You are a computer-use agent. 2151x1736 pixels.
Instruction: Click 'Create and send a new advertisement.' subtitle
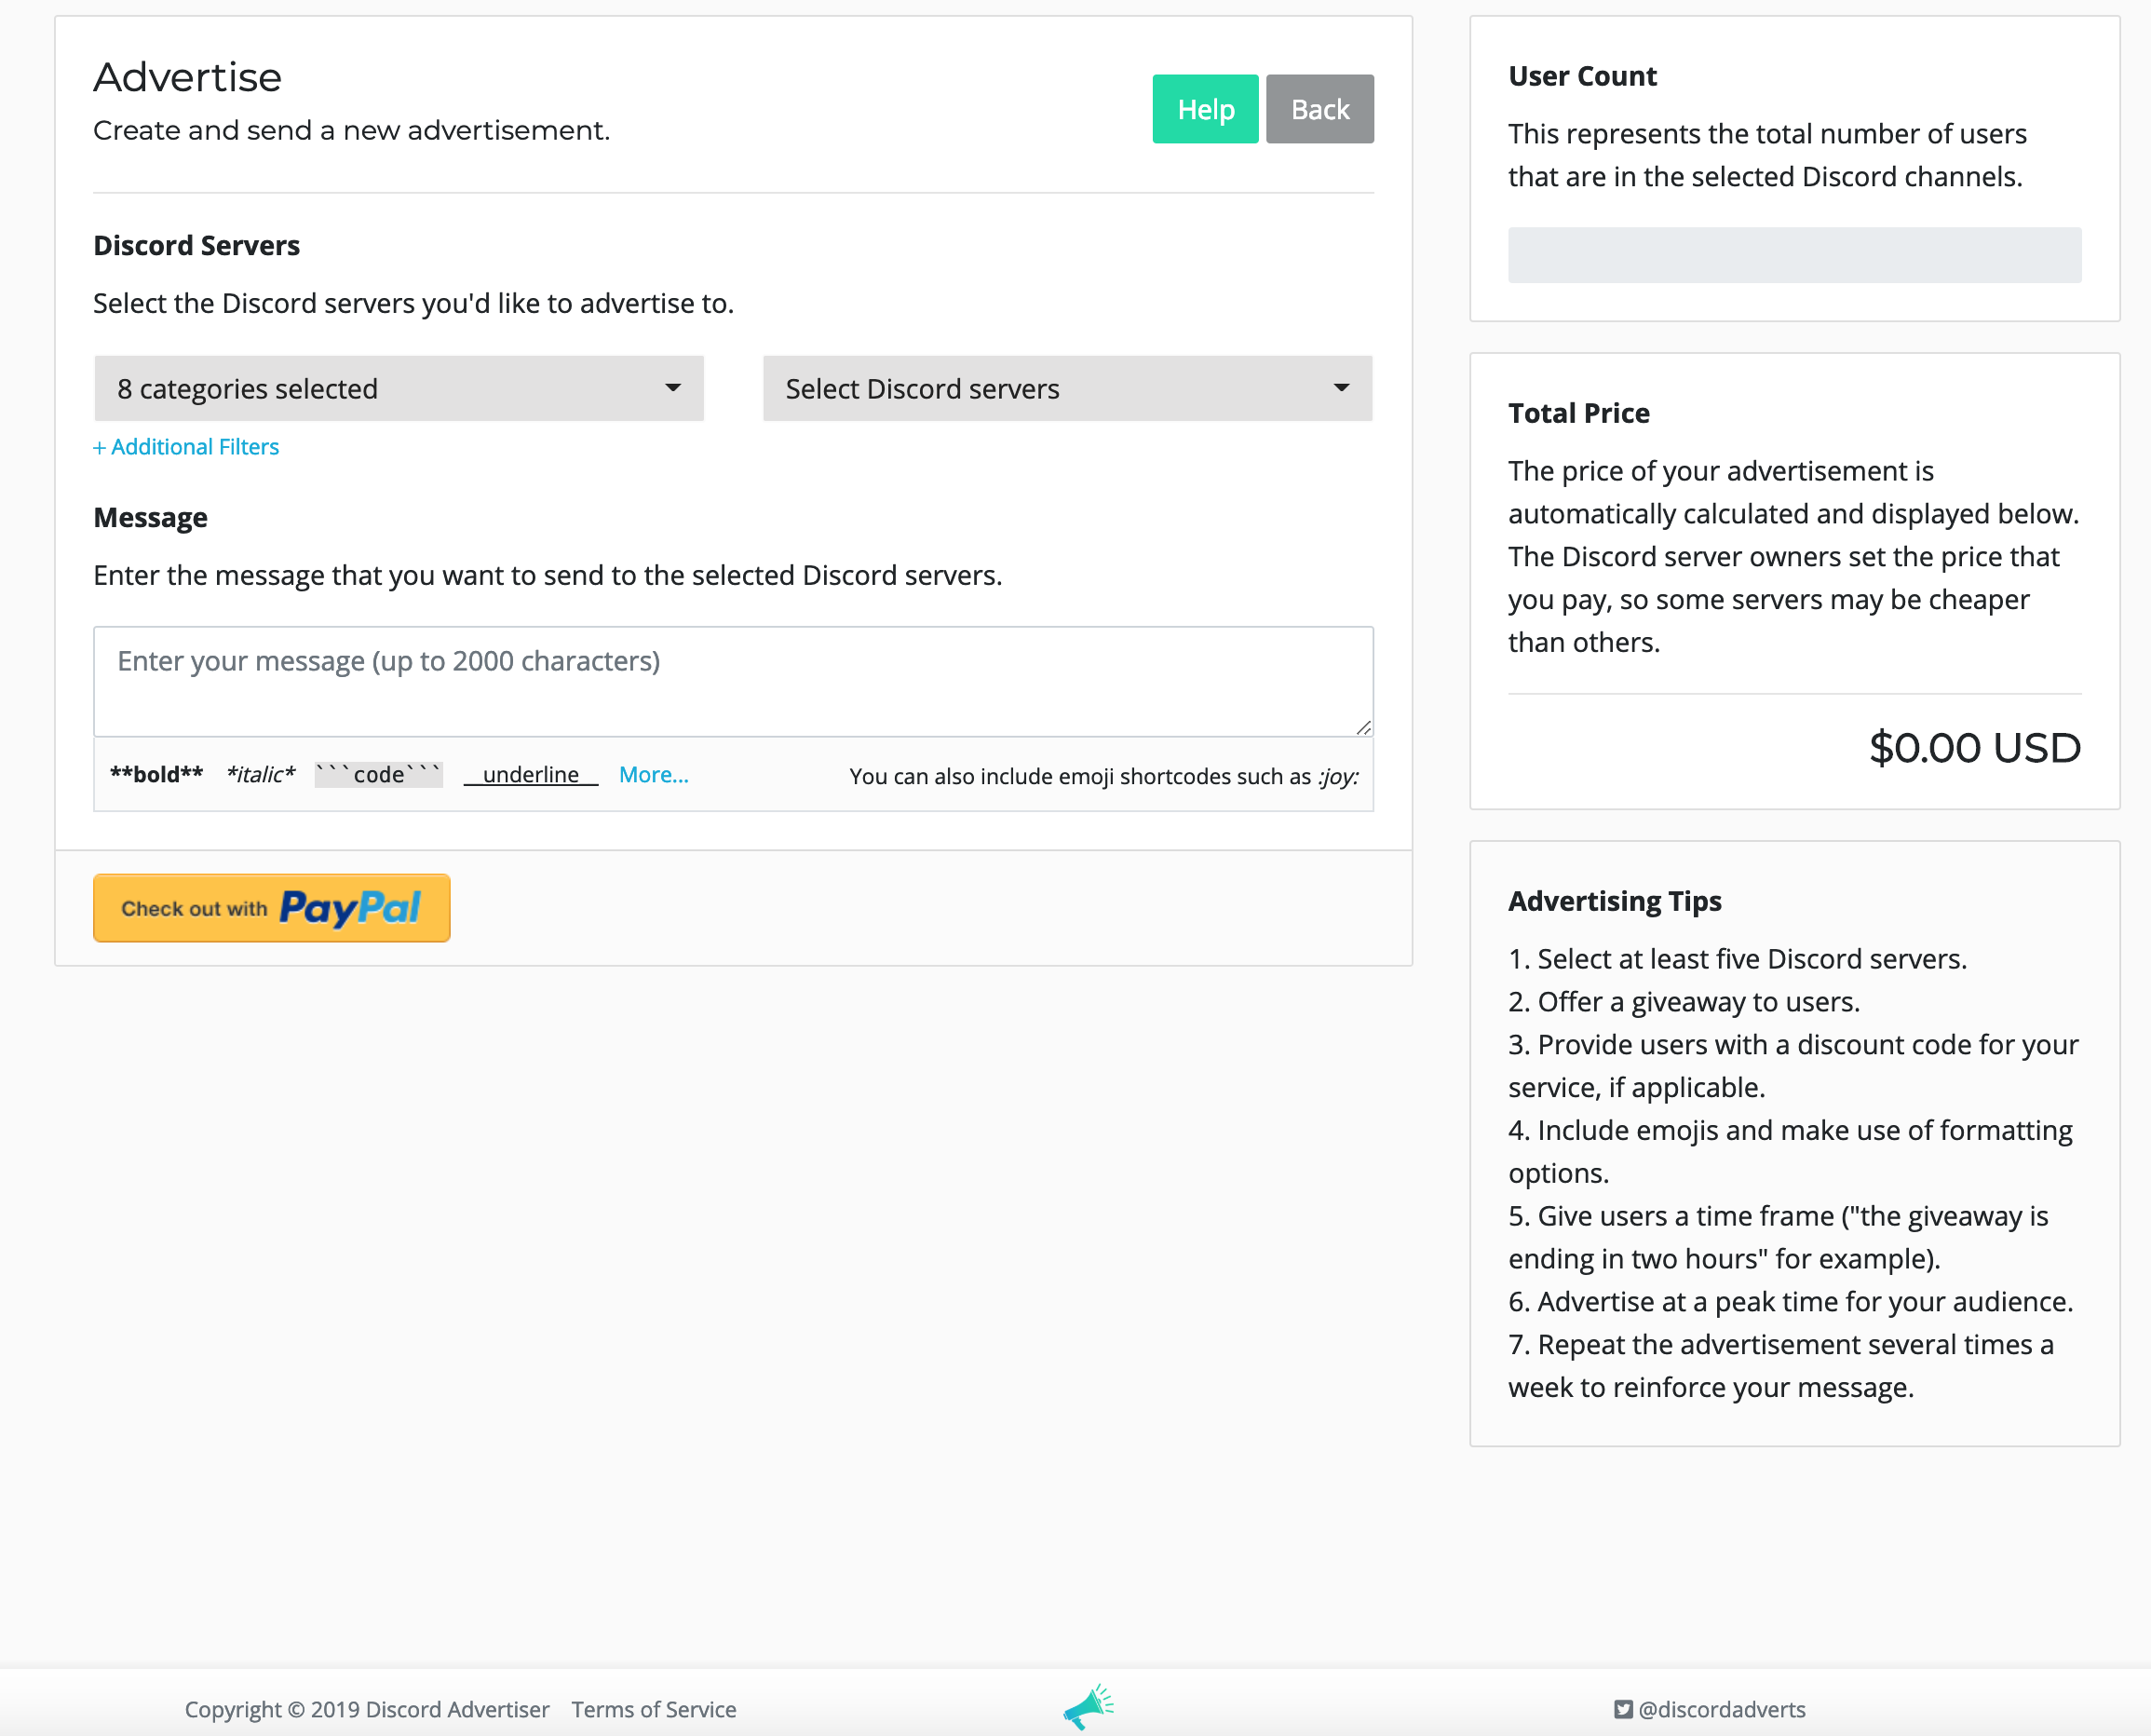(x=352, y=131)
